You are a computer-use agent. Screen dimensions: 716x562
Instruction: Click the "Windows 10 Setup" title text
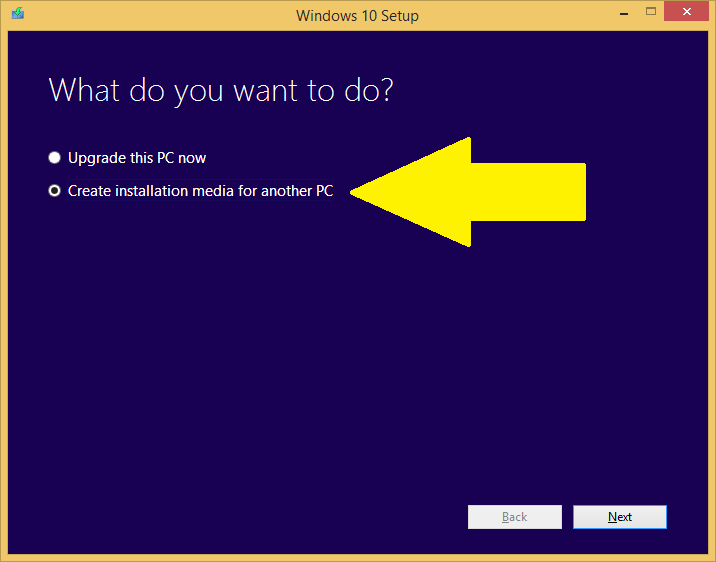(x=357, y=15)
